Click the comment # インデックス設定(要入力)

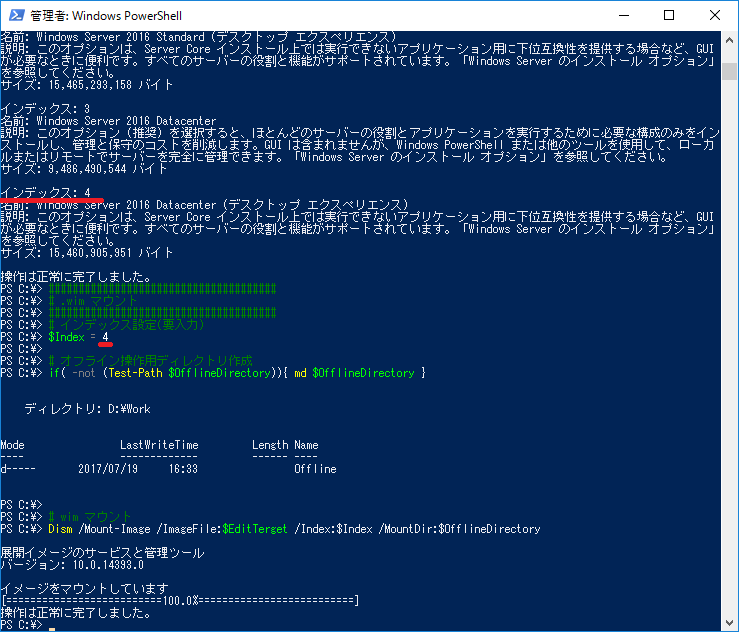126,325
